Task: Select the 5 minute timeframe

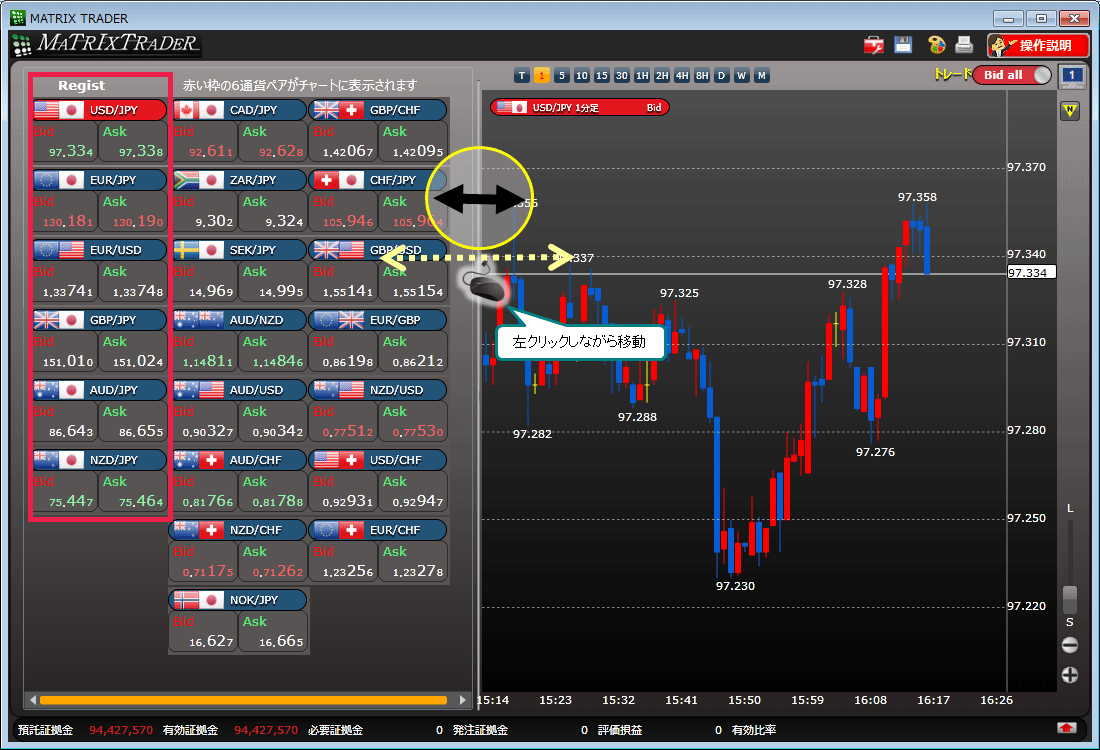Action: tap(561, 76)
